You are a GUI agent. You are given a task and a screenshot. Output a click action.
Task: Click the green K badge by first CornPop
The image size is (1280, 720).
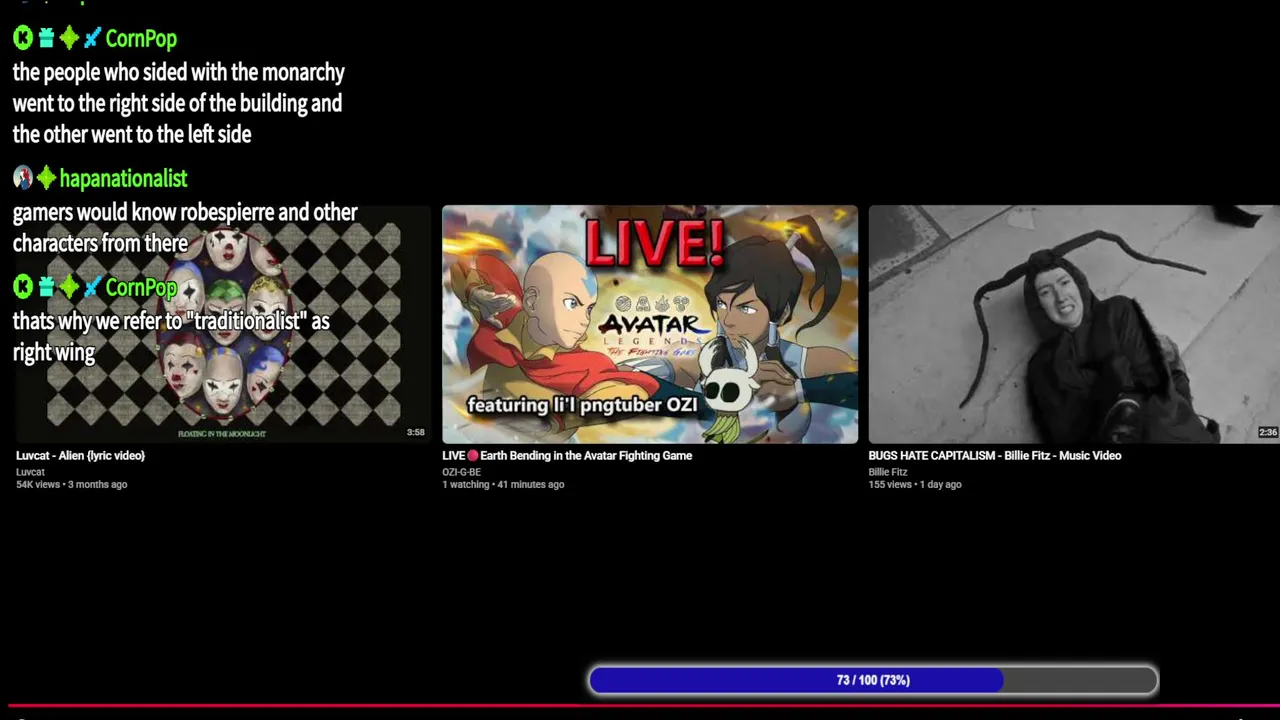point(23,39)
